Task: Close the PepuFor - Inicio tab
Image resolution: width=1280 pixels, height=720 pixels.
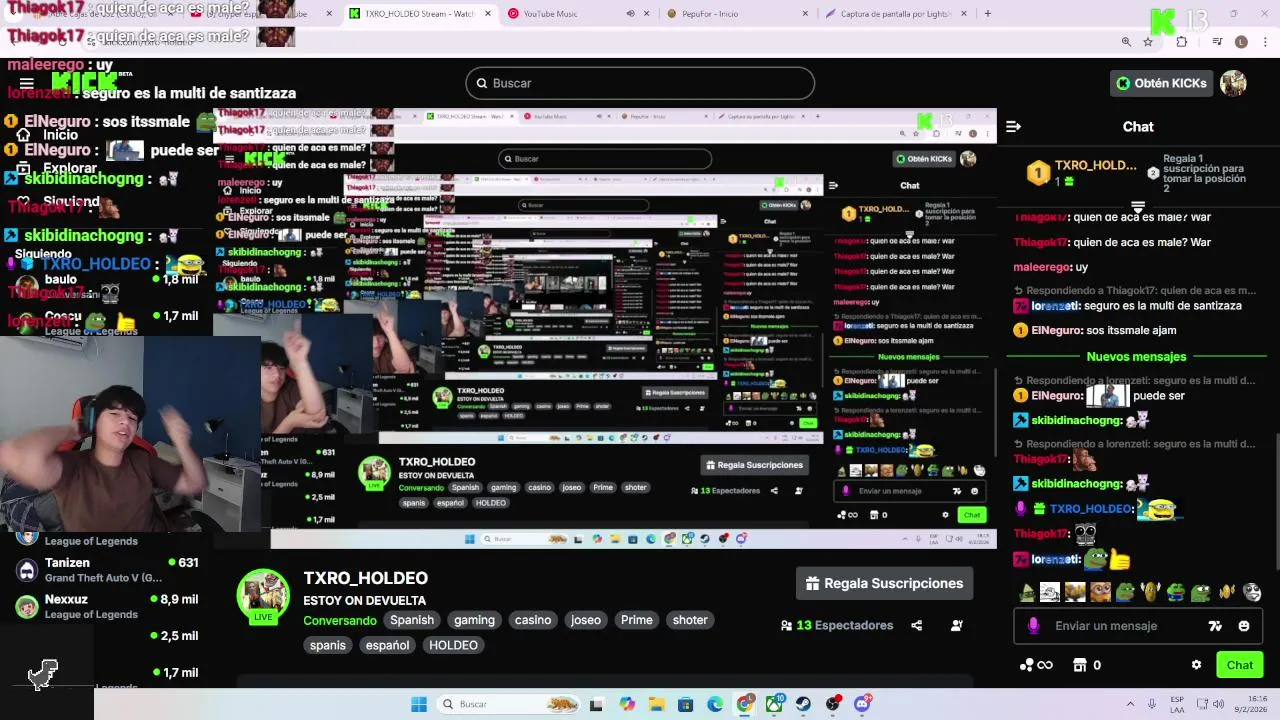Action: click(805, 14)
